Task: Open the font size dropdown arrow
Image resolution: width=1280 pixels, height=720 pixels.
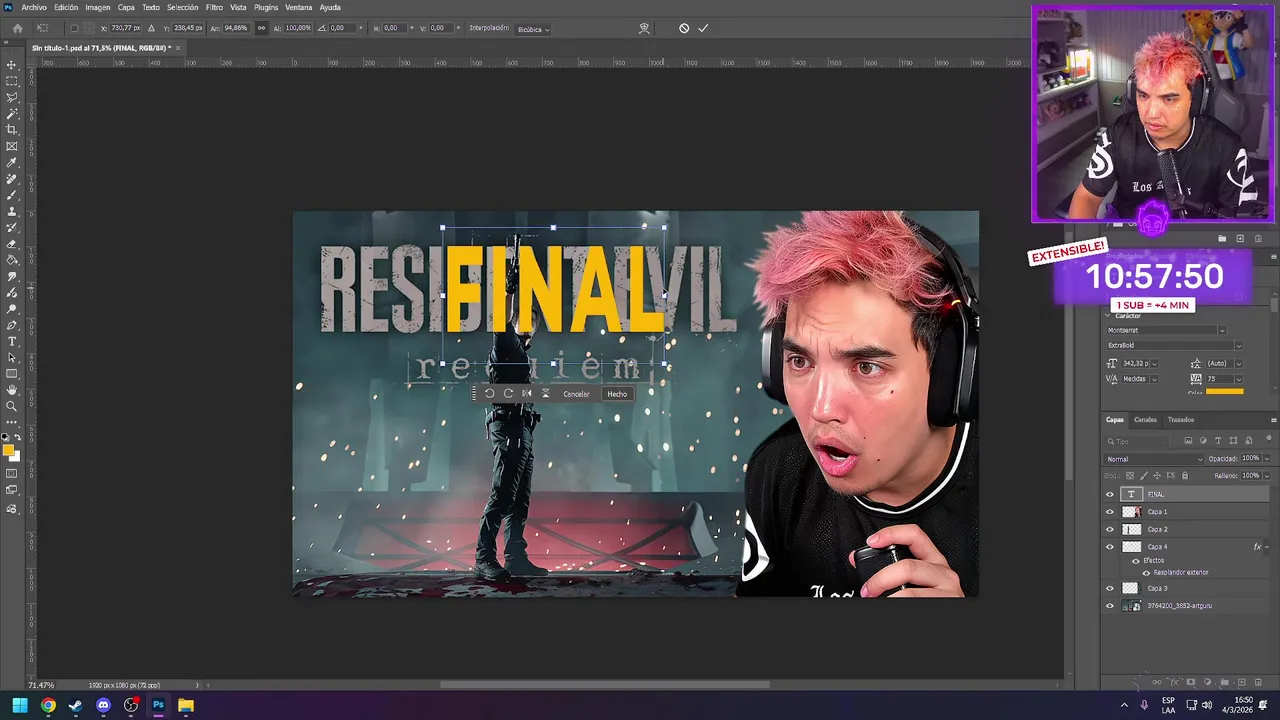Action: pyautogui.click(x=1153, y=364)
